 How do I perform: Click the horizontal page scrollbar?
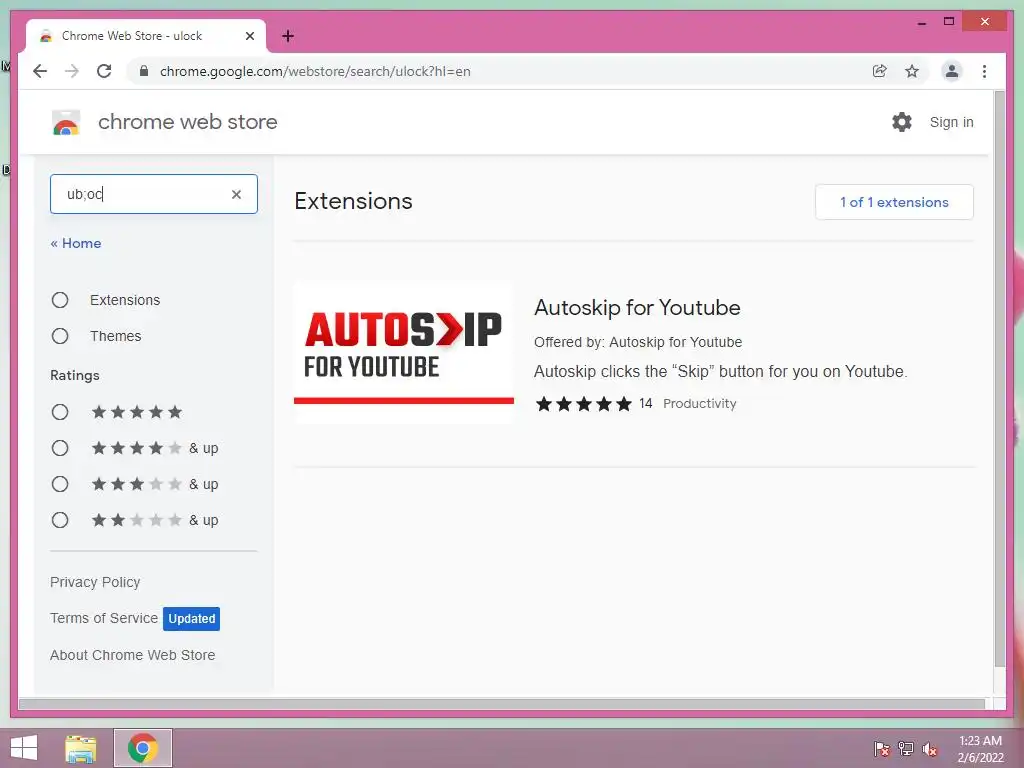502,704
